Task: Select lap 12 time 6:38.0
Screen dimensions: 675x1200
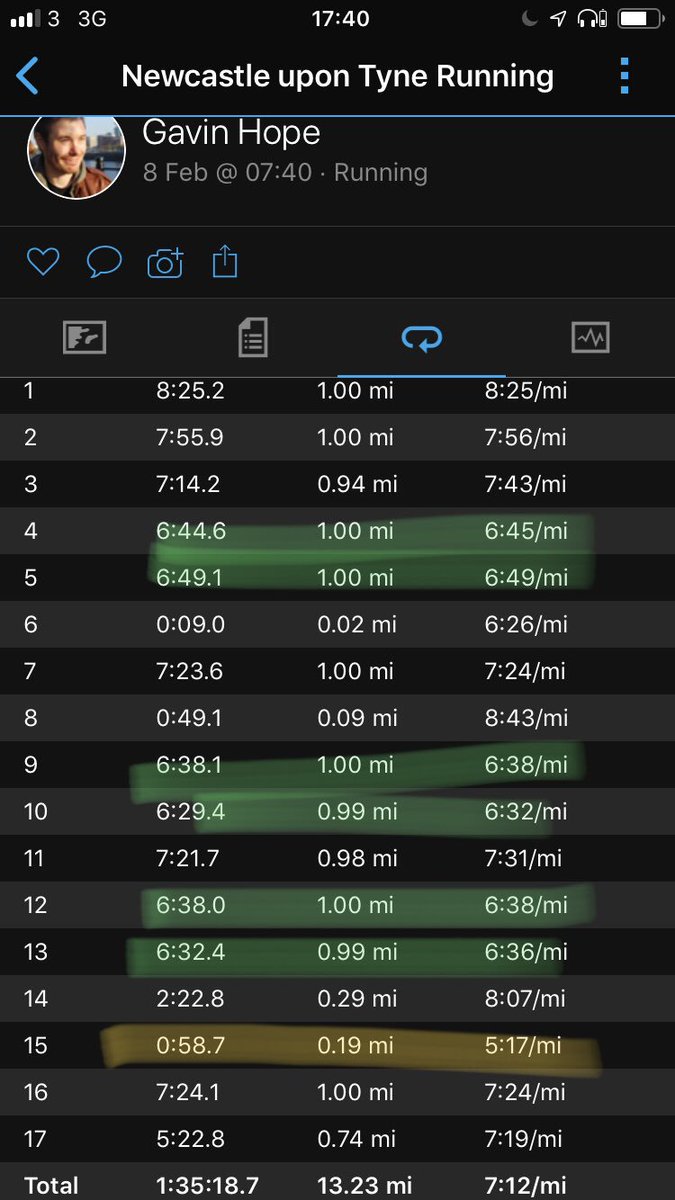Action: 190,905
